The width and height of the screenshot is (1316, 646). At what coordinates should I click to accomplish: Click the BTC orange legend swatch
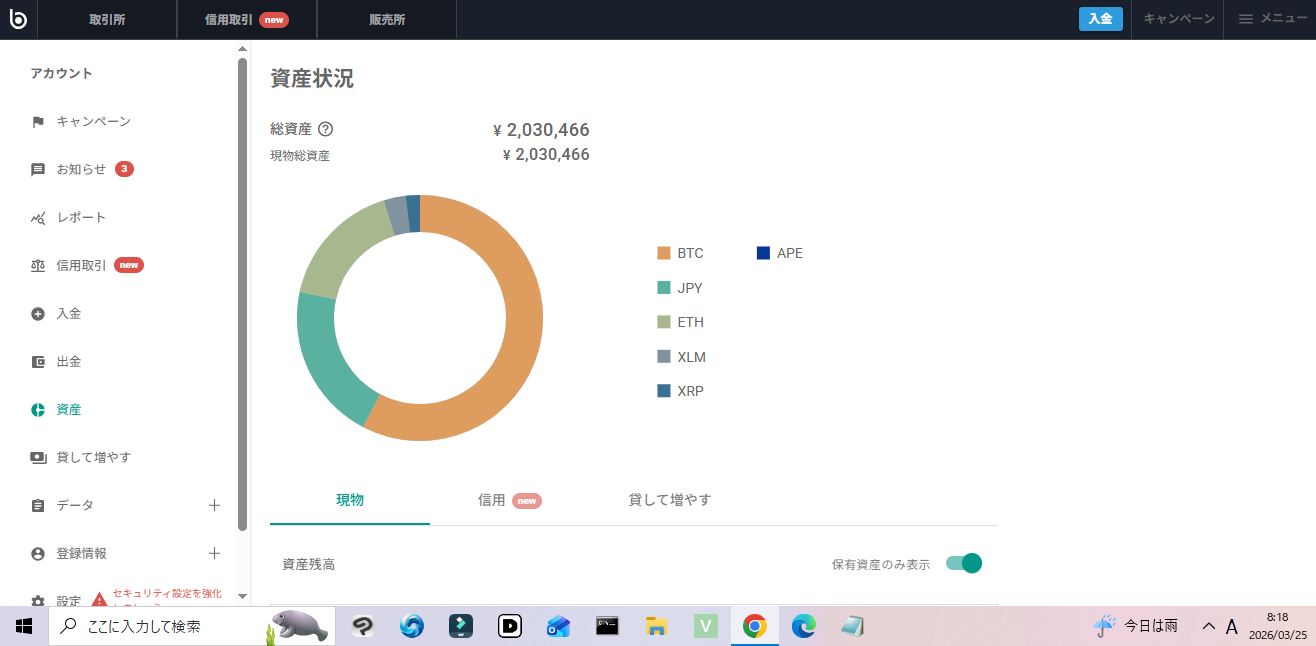click(664, 253)
